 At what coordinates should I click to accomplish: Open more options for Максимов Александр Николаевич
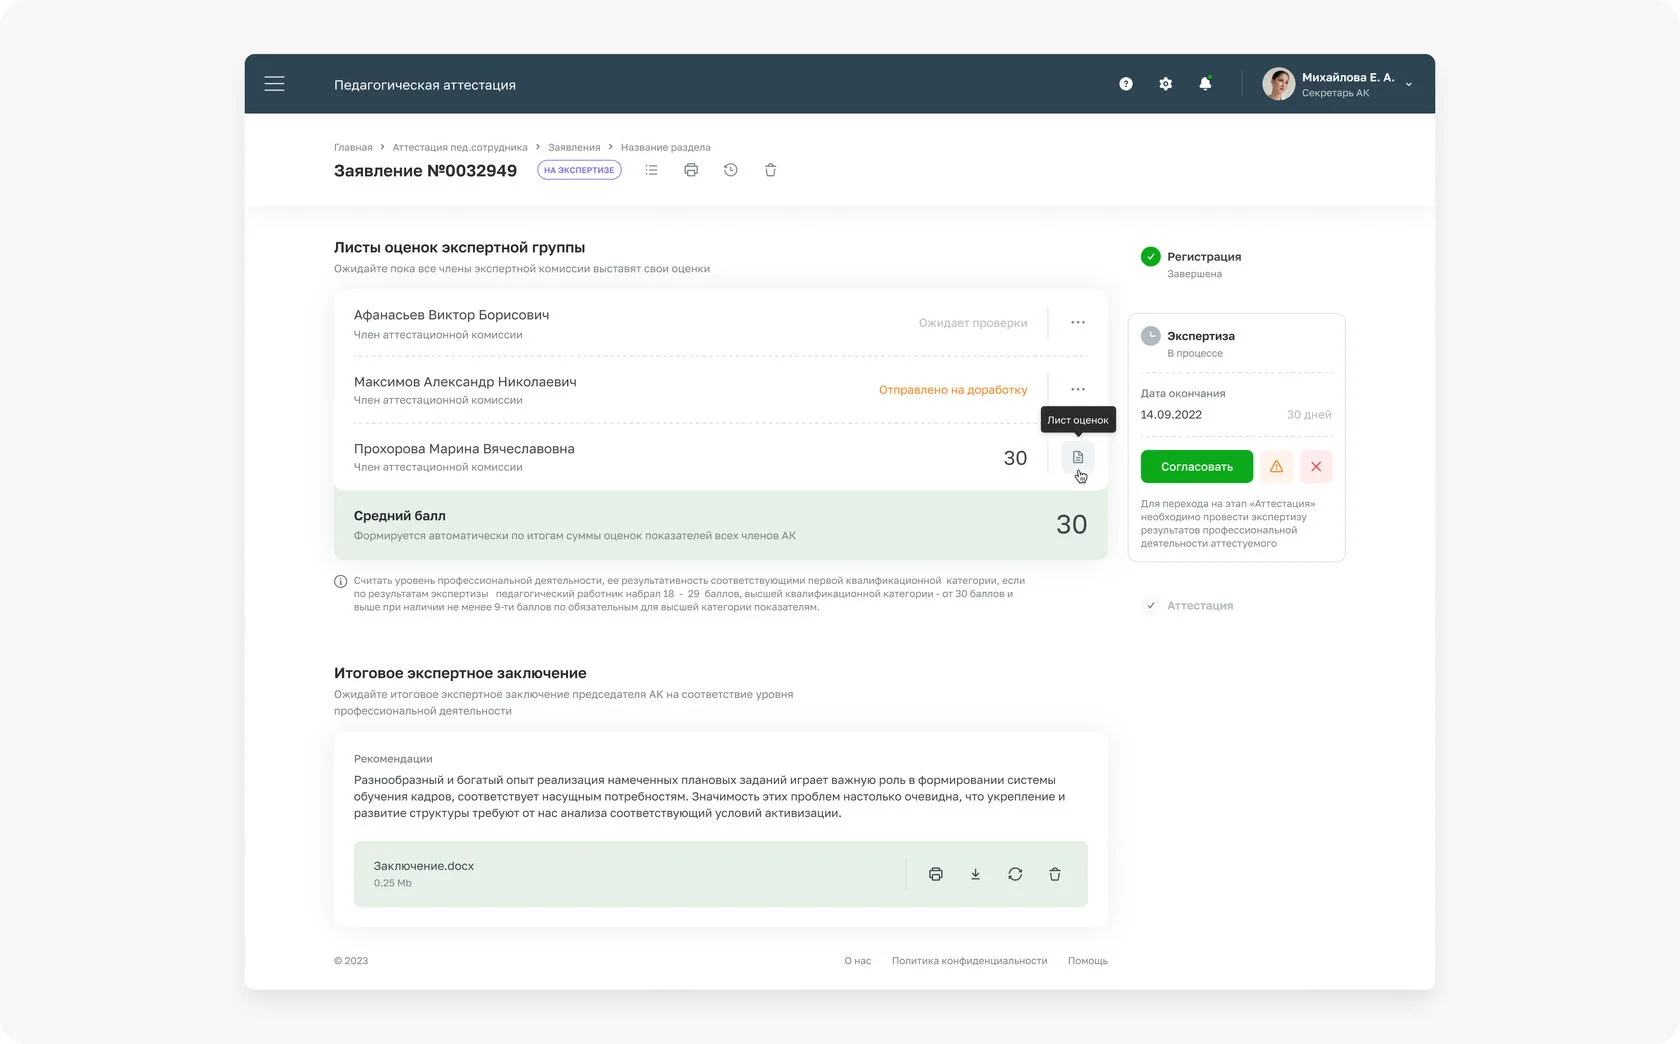click(x=1078, y=389)
